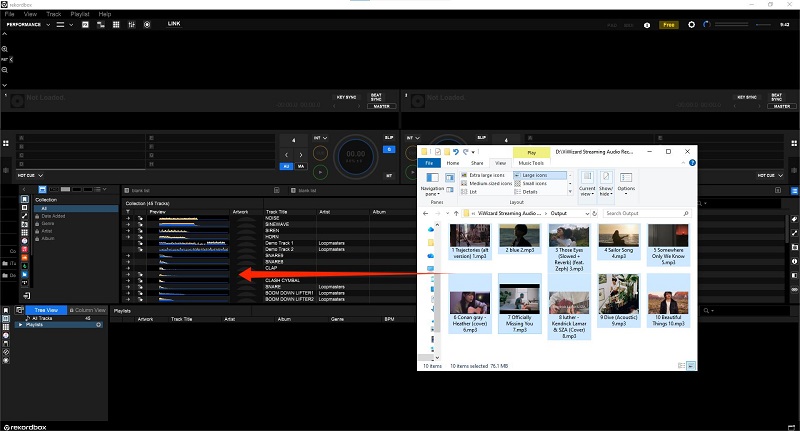The height and width of the screenshot is (431, 800).
Task: Click the Search Output field in Explorer
Action: (x=647, y=213)
